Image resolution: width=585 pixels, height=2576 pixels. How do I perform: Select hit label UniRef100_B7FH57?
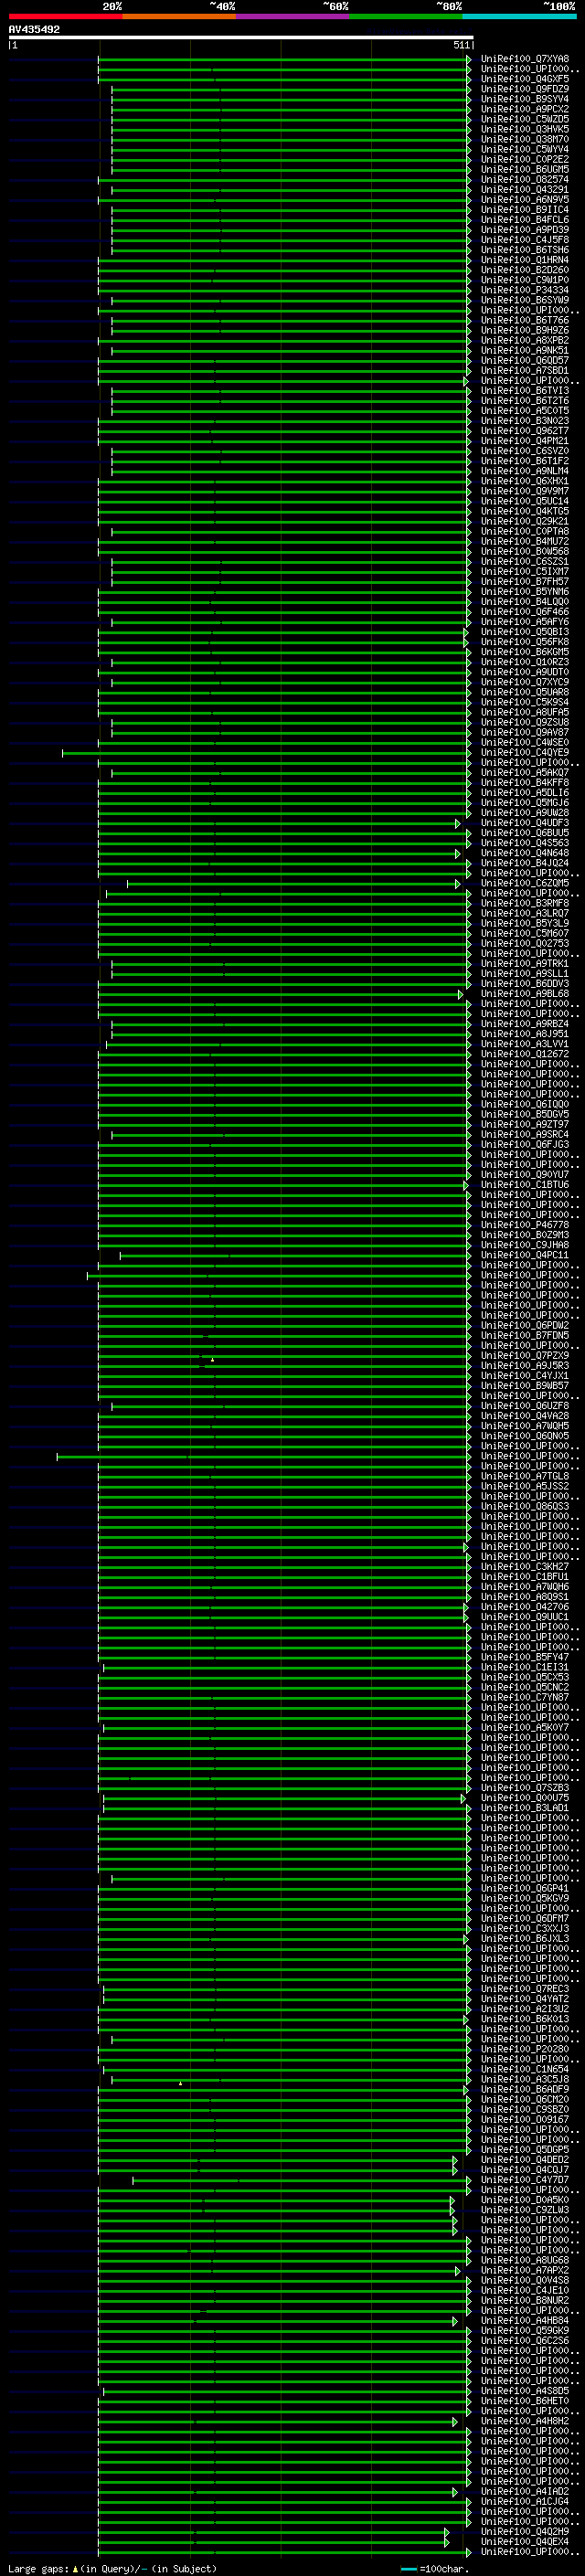click(x=525, y=582)
